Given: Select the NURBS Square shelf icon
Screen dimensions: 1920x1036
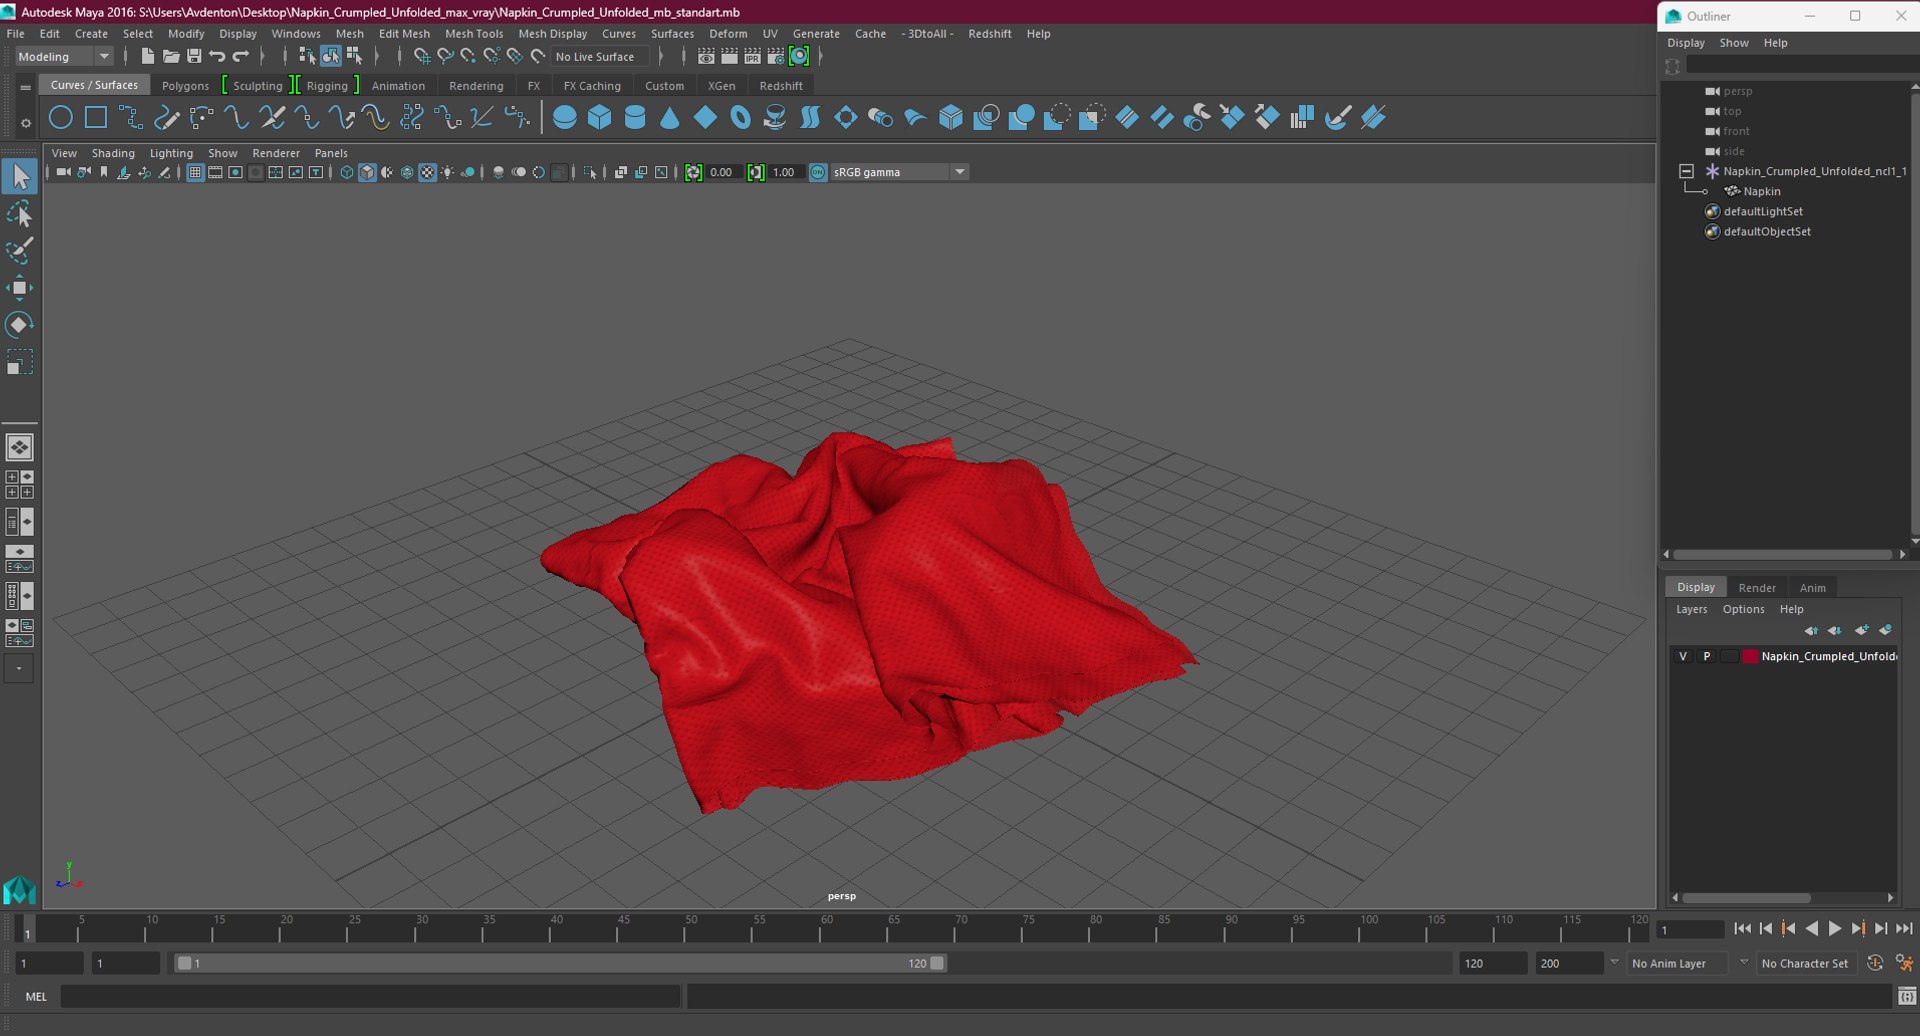Looking at the screenshot, I should coord(96,118).
